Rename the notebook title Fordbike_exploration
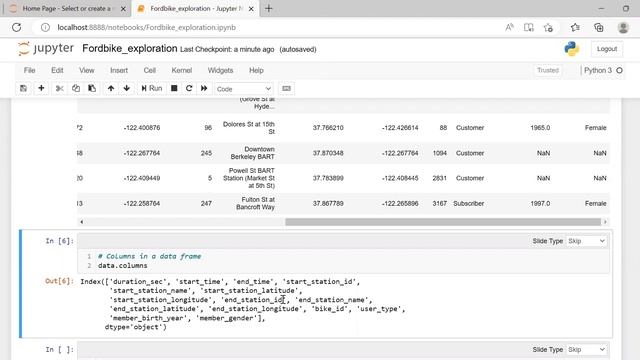This screenshot has height=360, width=640. click(130, 49)
